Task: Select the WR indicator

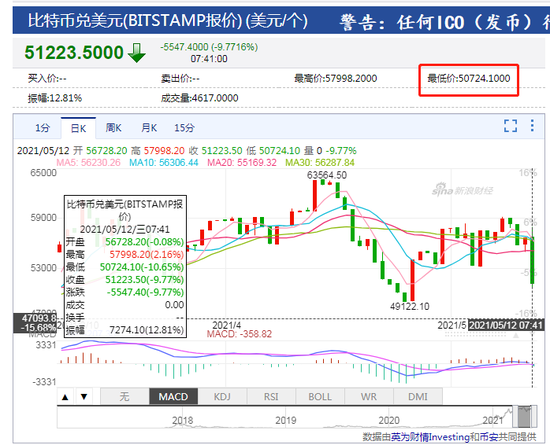Action: pos(369,397)
